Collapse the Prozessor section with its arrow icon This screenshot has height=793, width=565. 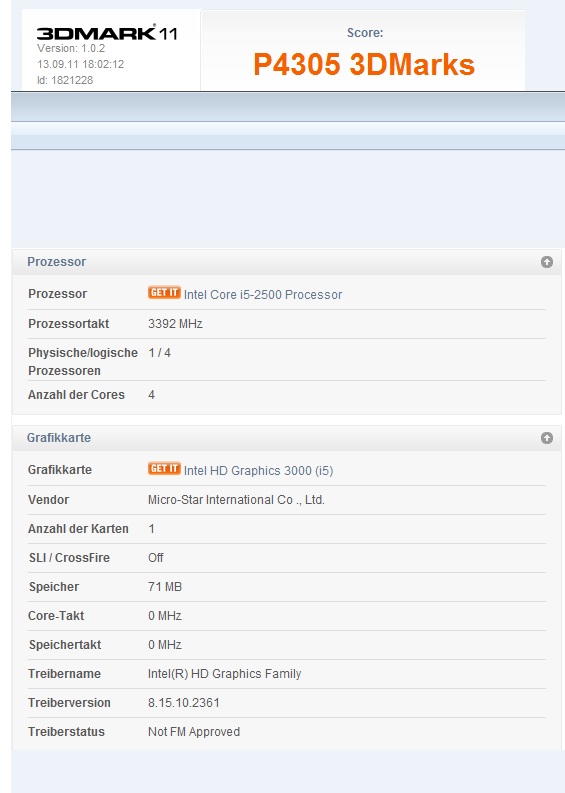point(546,262)
